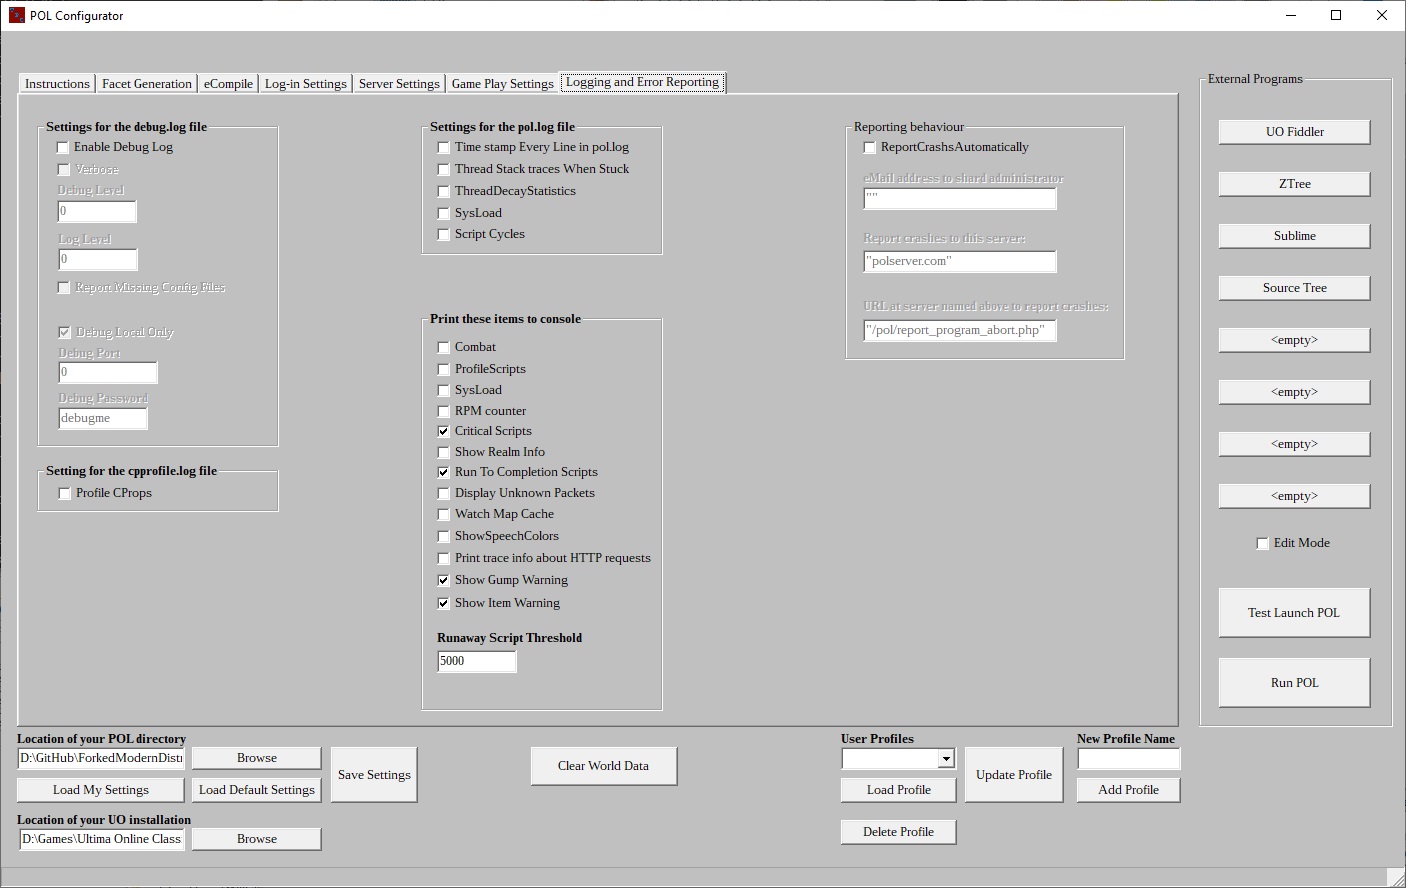Go to the eCompile tab

228,84
